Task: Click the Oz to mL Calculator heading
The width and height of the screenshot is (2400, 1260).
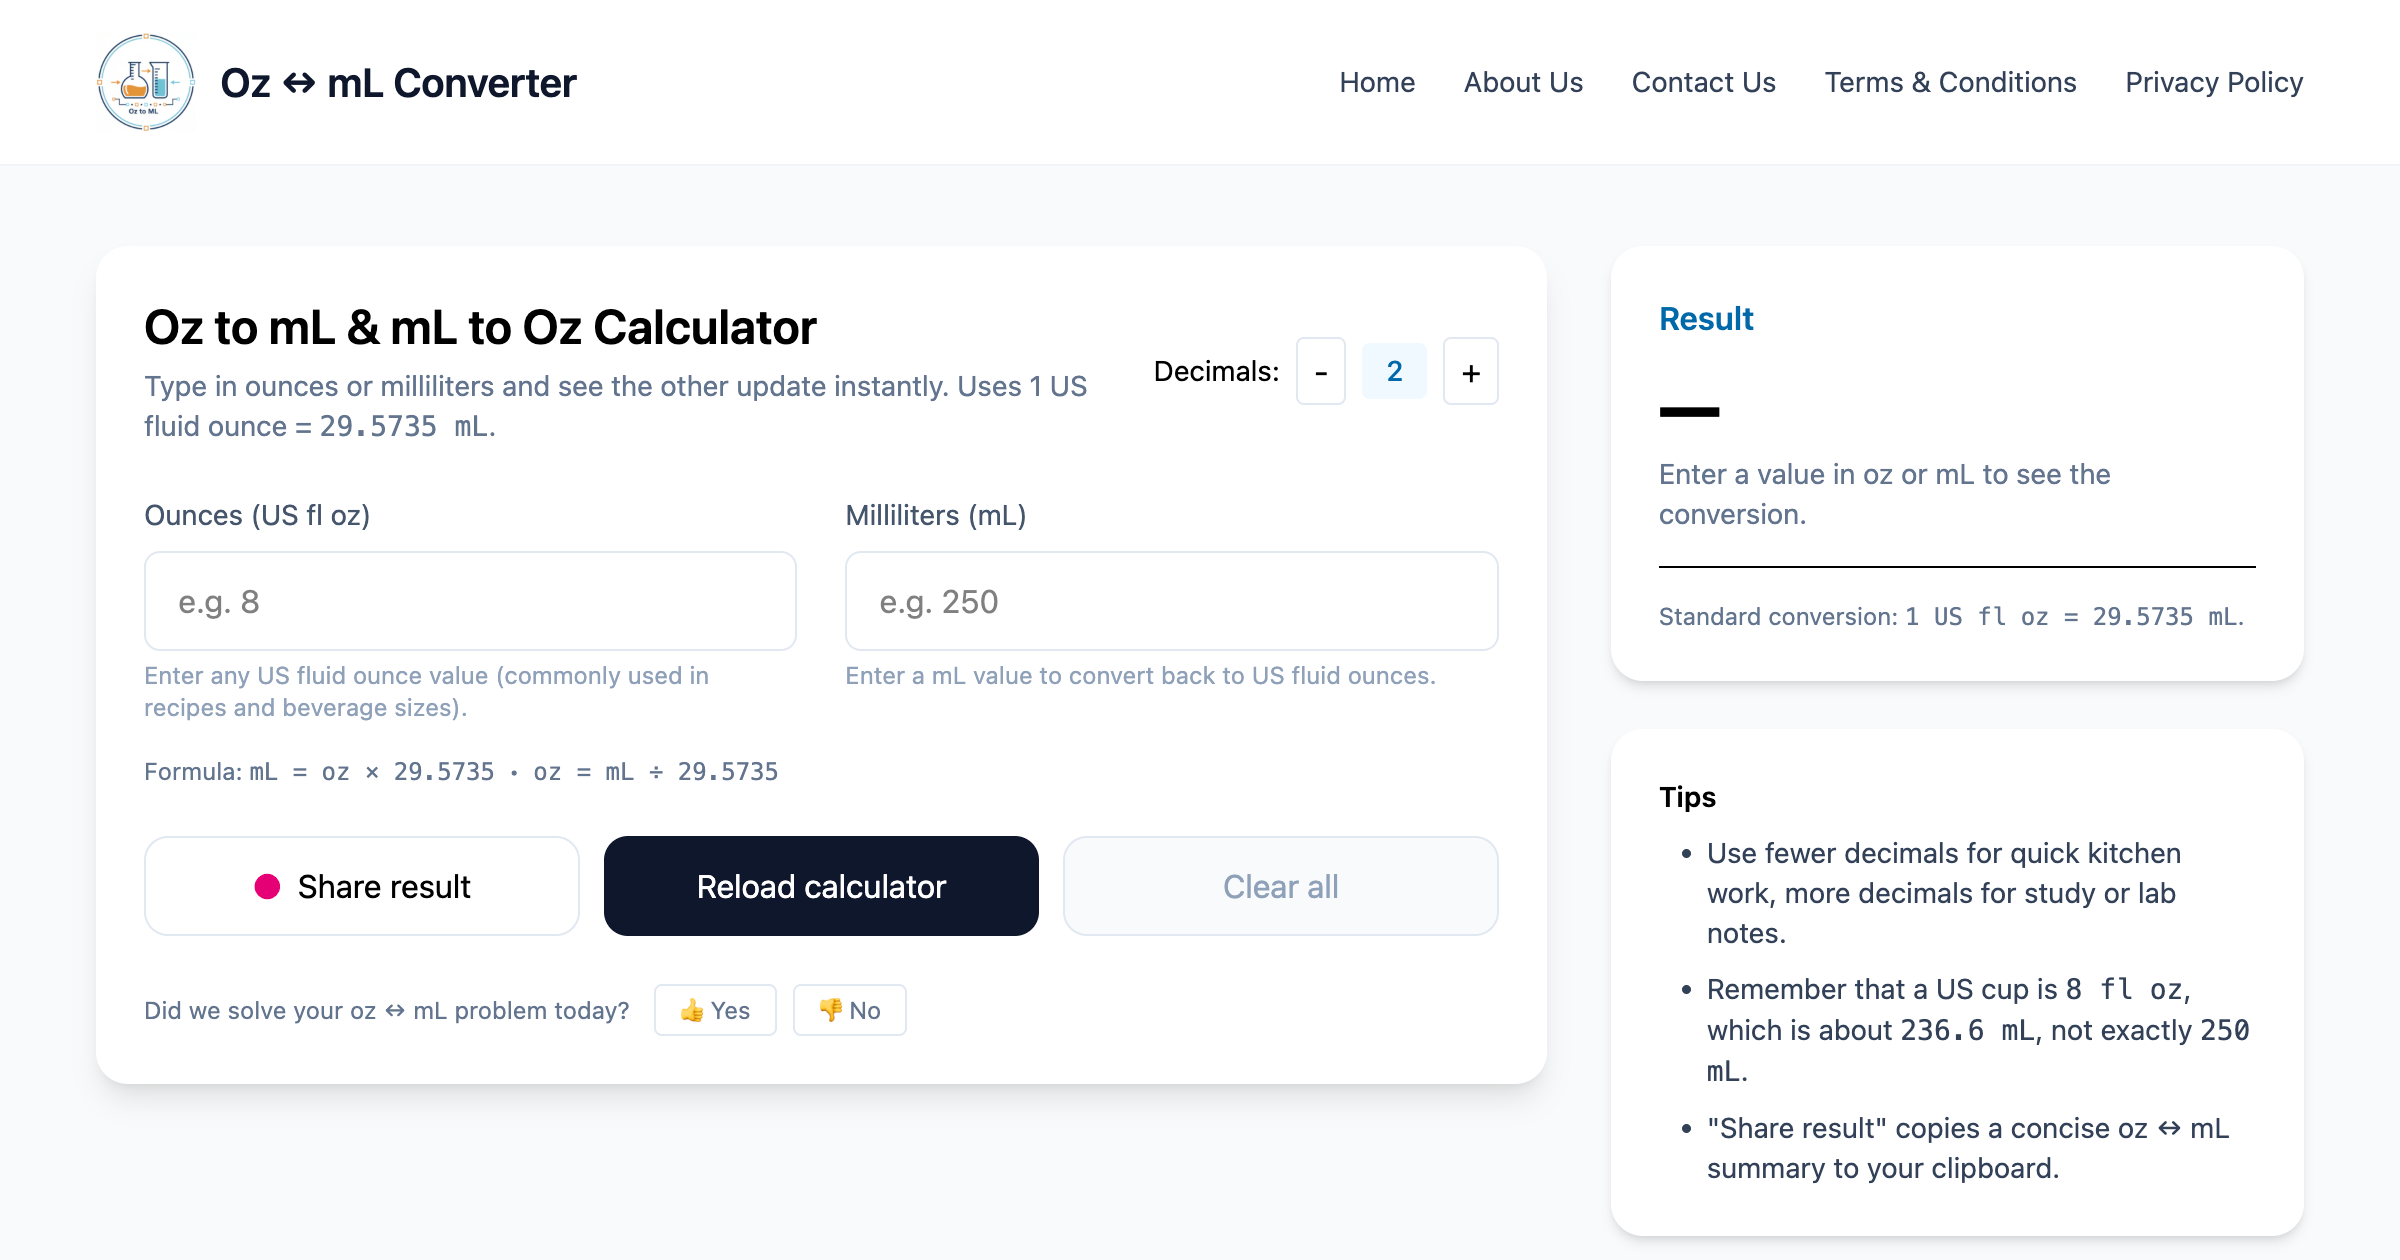Action: [480, 328]
